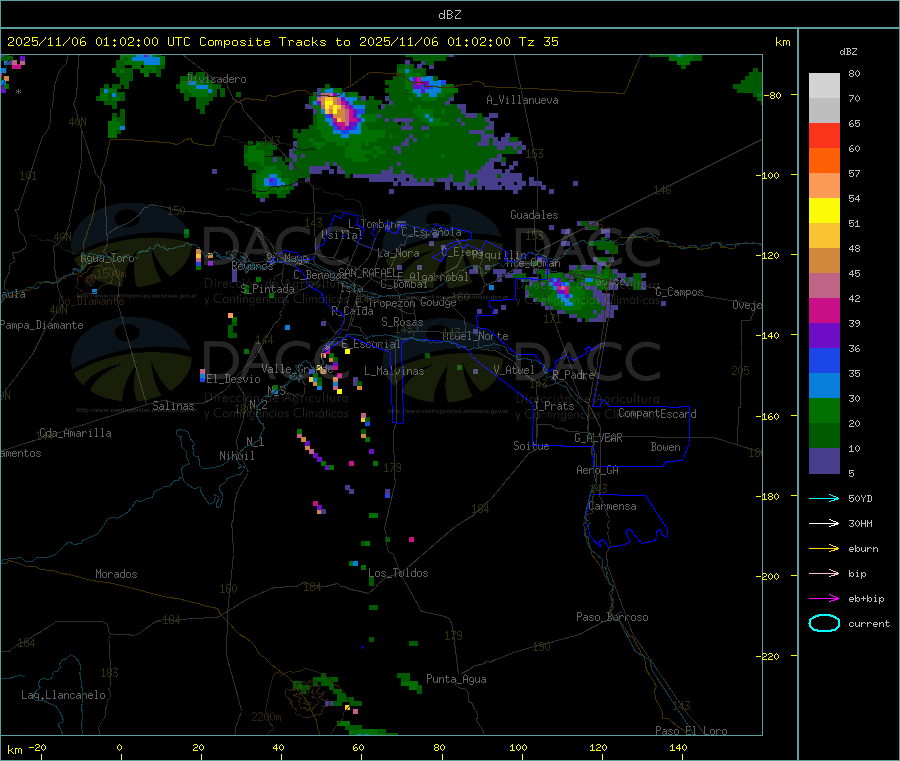The width and height of the screenshot is (900, 761).
Task: Click the cyan 50YD arrow legend icon
Action: click(x=824, y=498)
